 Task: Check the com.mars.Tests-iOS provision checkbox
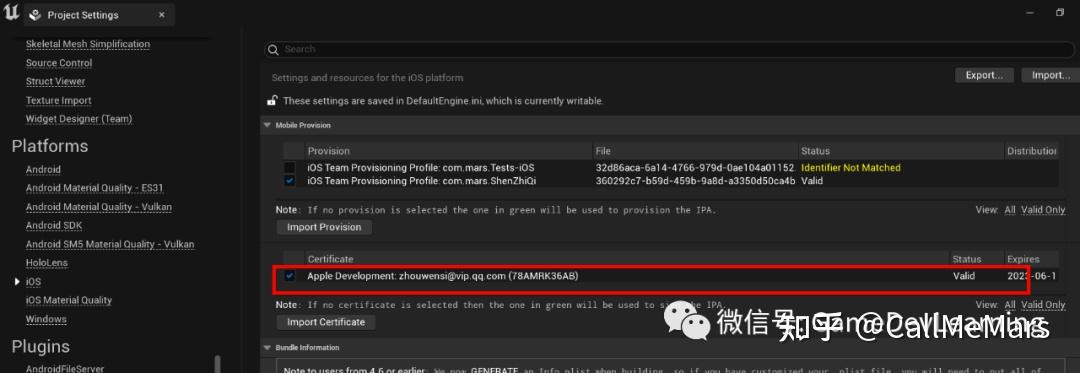(x=290, y=168)
